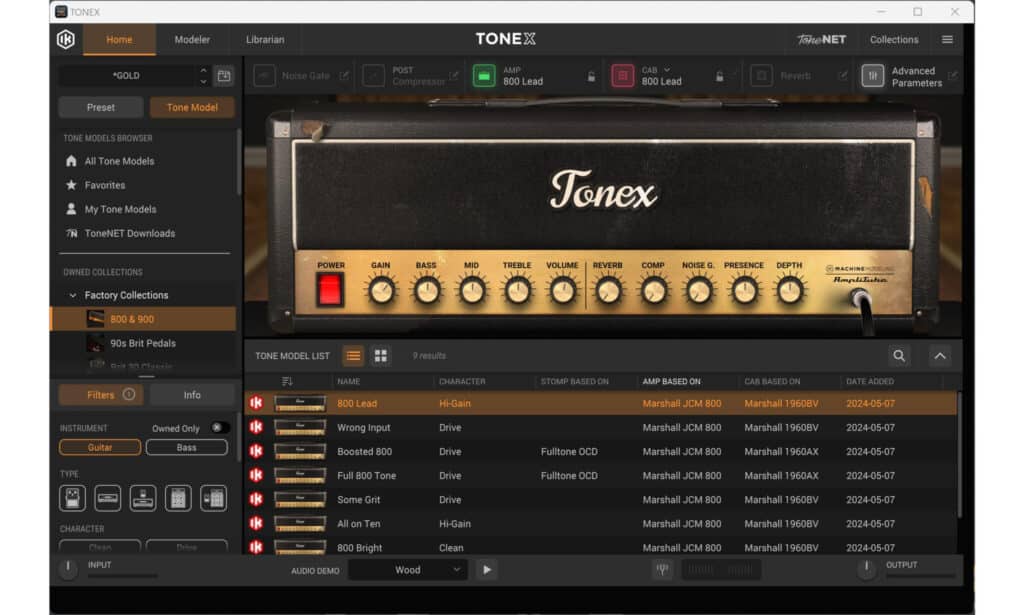The height and width of the screenshot is (615, 1024).
Task: Open the CAB dropdown chevron
Action: (x=667, y=70)
